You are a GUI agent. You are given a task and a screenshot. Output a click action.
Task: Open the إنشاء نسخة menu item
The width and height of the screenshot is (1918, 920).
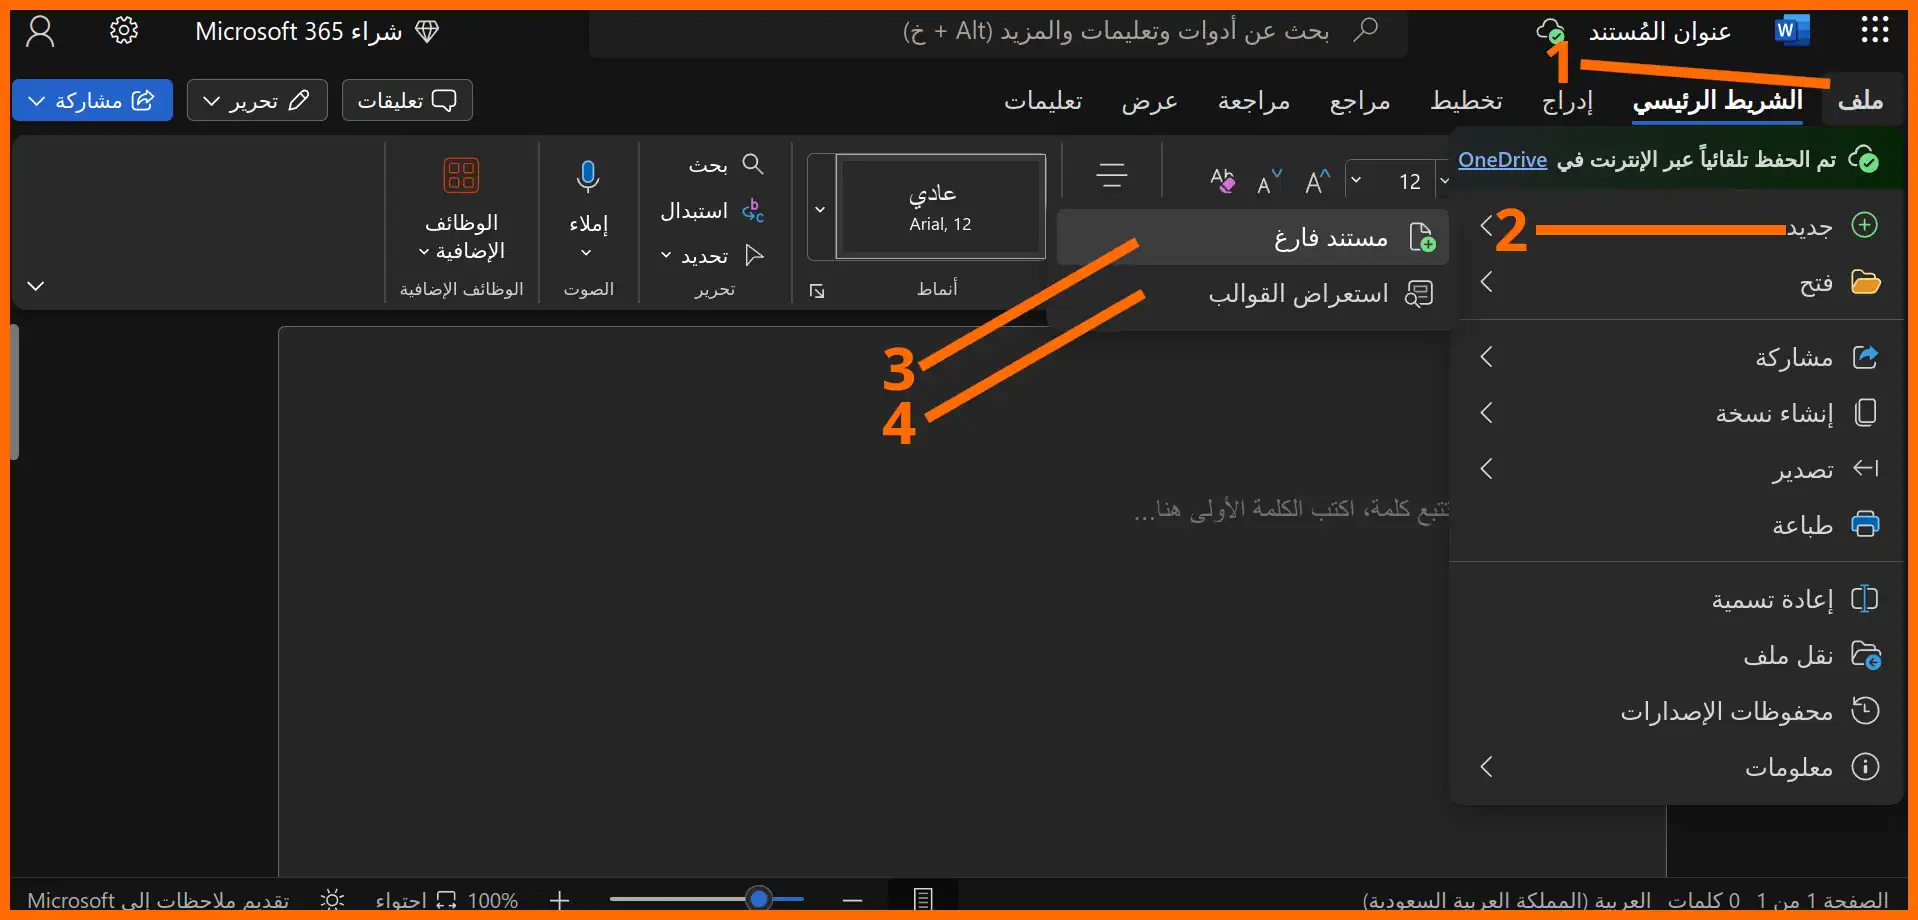[x=1677, y=413]
